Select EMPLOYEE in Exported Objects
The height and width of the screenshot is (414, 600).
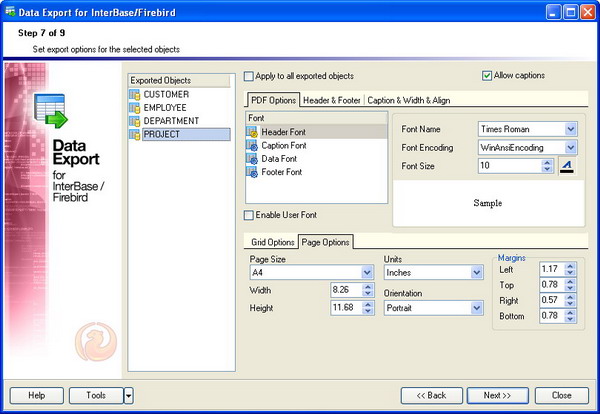tap(165, 108)
